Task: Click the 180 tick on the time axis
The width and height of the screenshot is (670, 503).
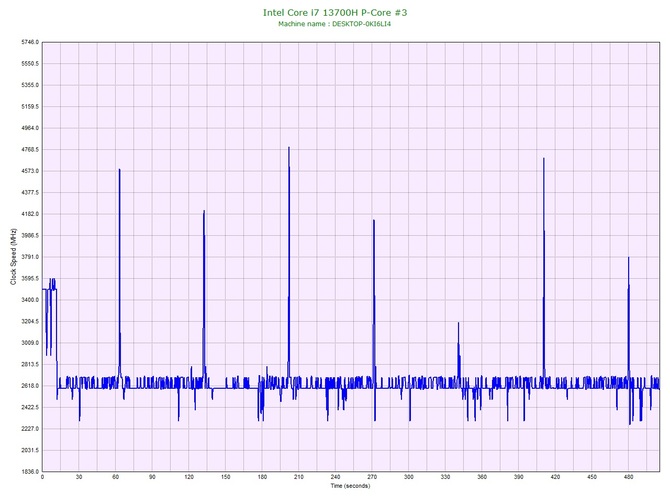Action: [262, 477]
